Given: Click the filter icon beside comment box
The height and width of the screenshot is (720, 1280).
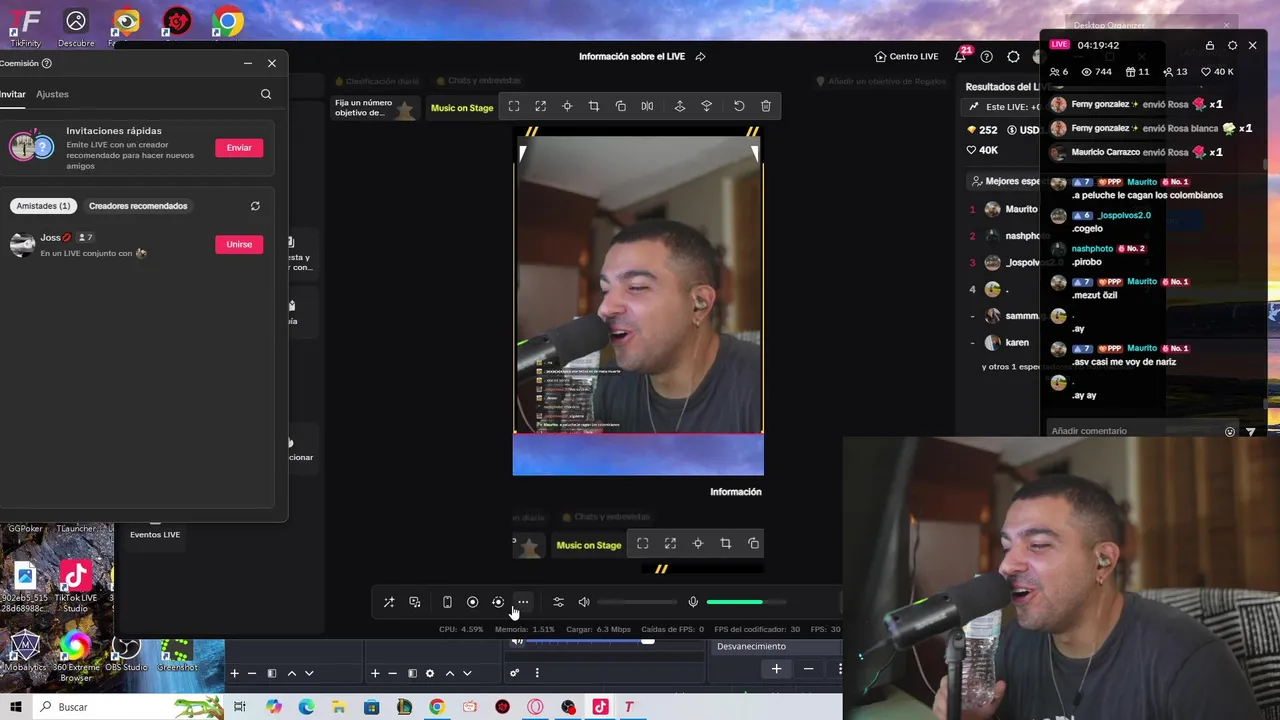Looking at the screenshot, I should coord(1250,432).
